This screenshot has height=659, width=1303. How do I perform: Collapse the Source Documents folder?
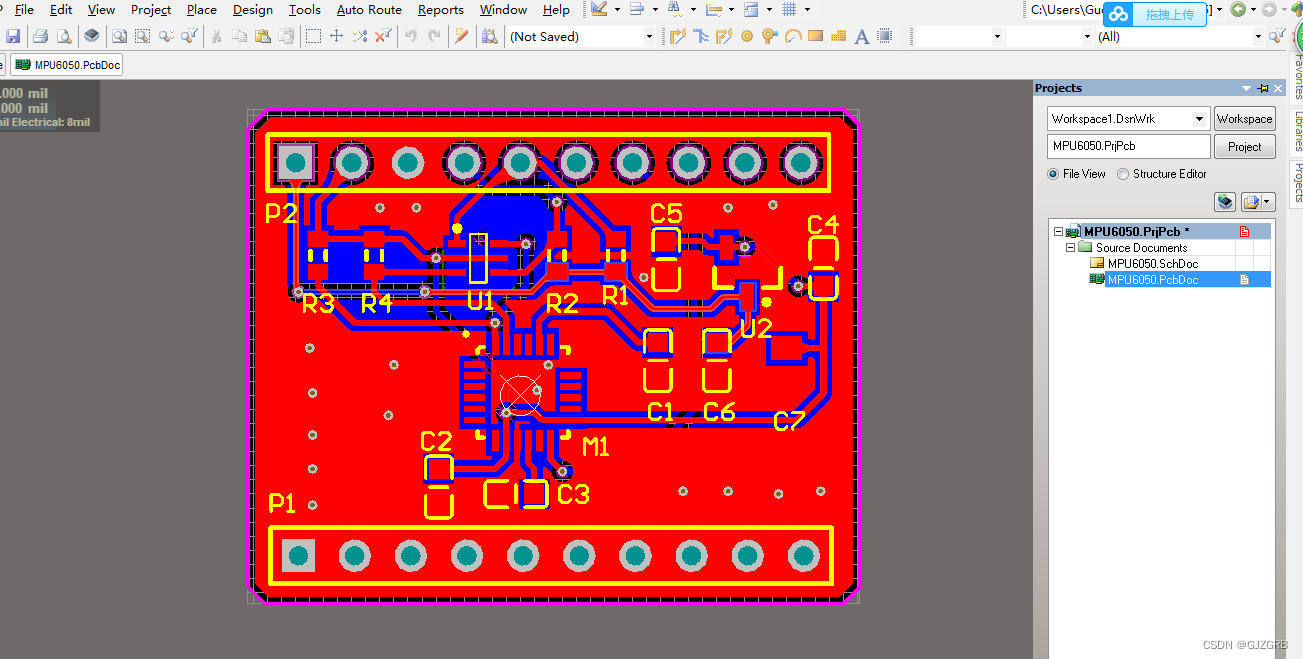[x=1070, y=247]
